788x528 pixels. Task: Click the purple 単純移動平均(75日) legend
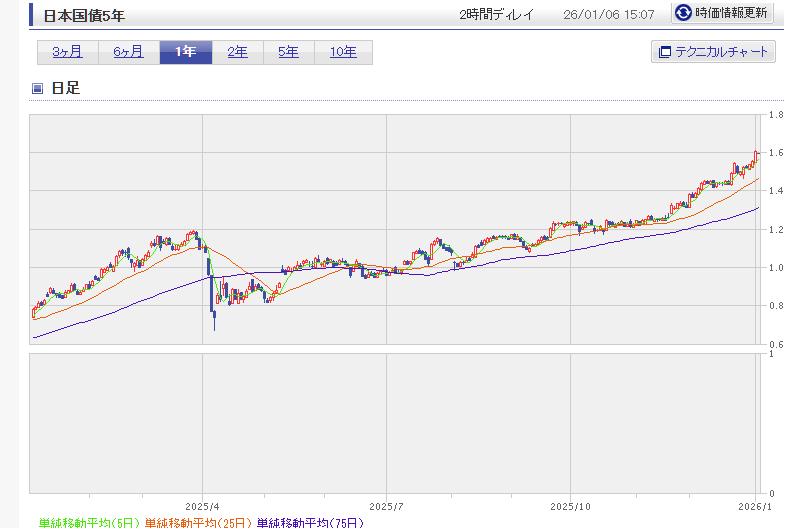pyautogui.click(x=310, y=522)
